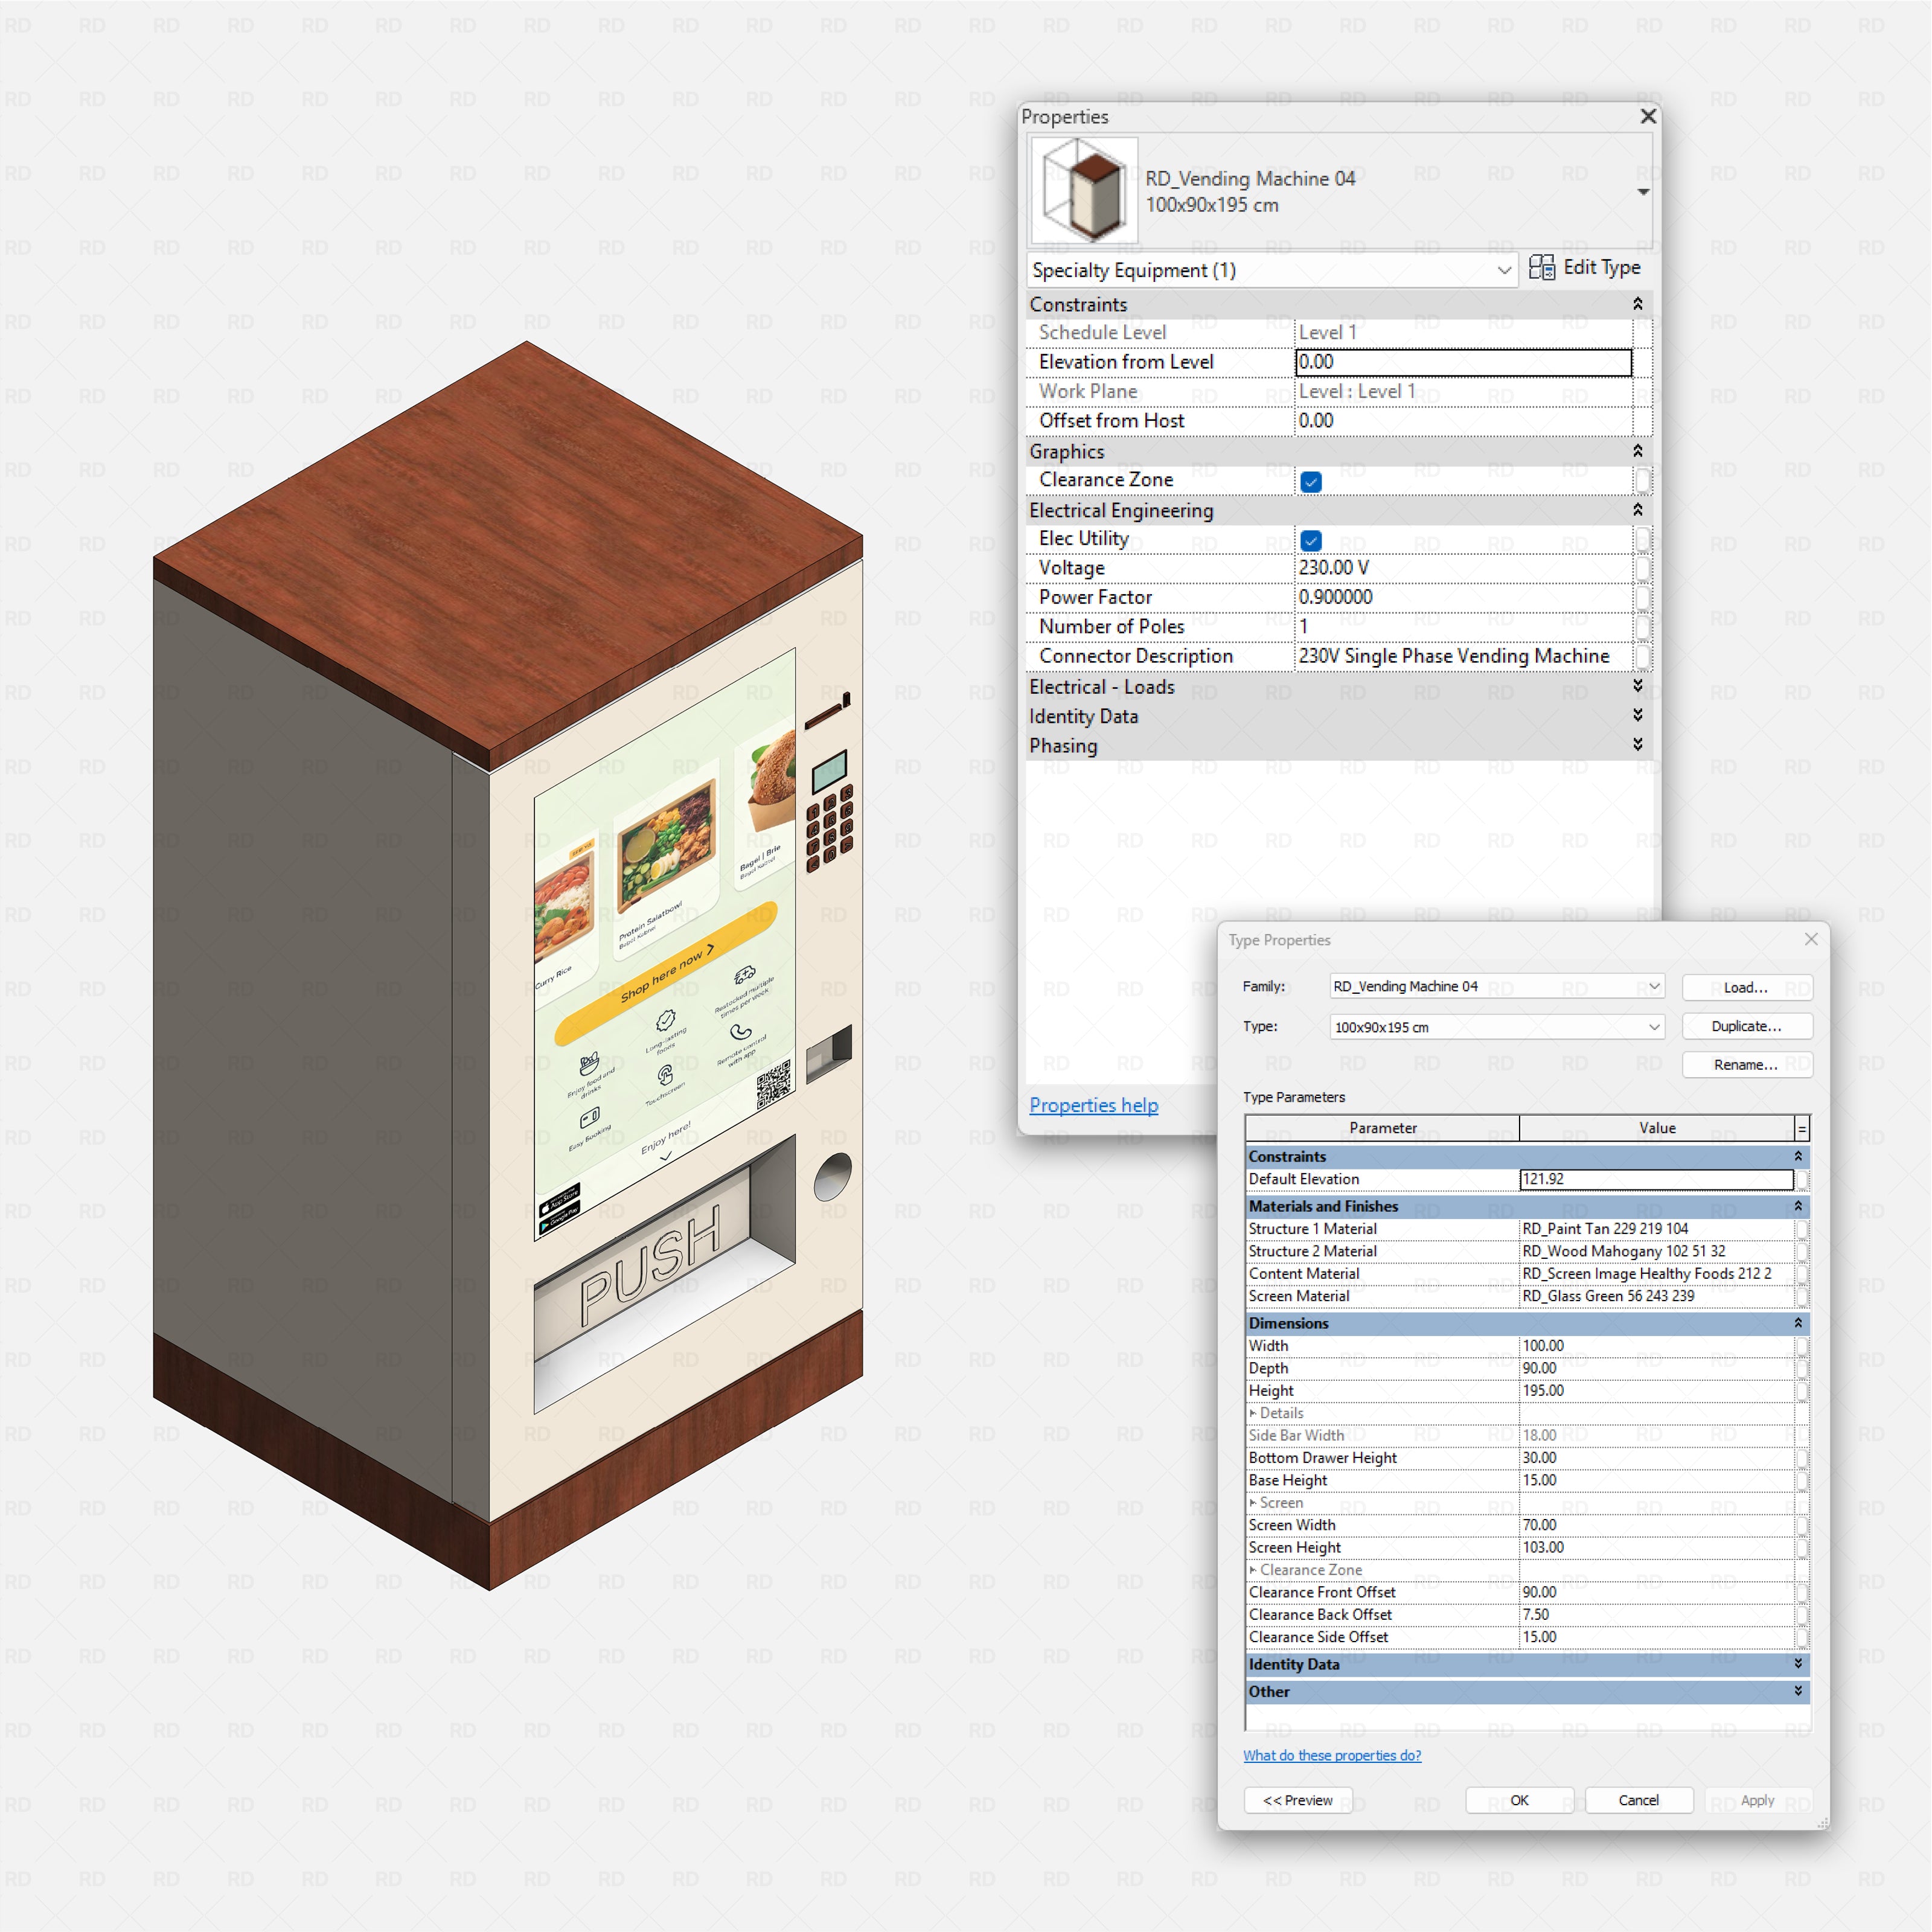Click the Base Height value 15.00
This screenshot has width=1932, height=1932.
[1656, 1480]
